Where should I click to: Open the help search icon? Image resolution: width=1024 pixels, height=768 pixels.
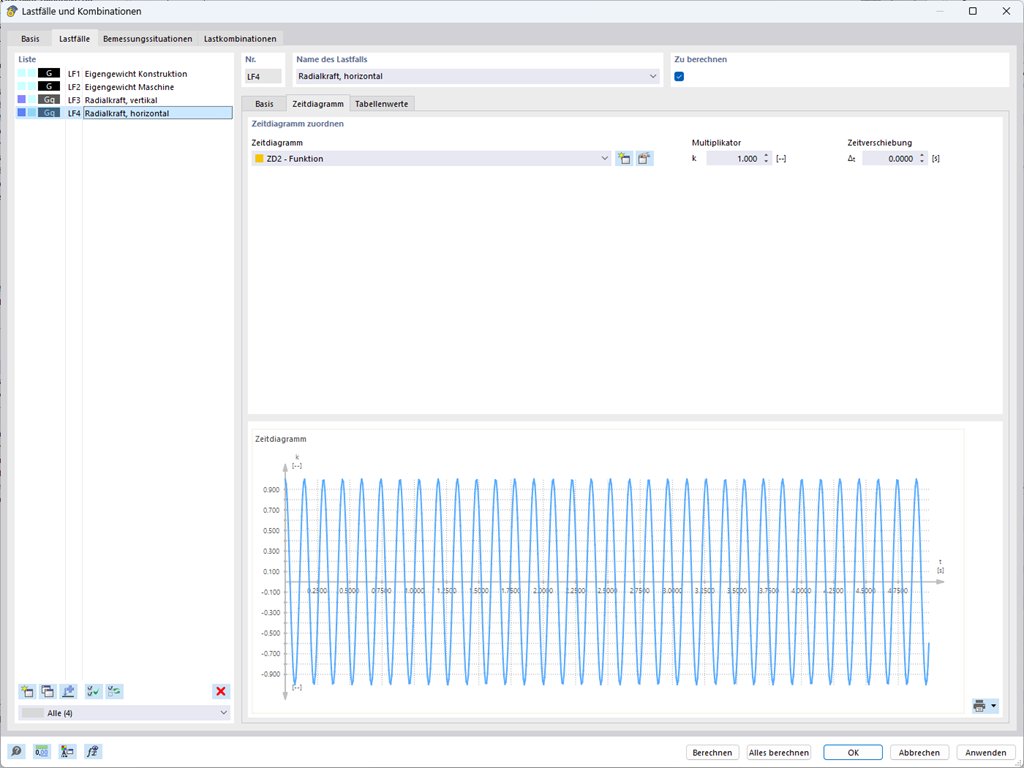[x=16, y=752]
